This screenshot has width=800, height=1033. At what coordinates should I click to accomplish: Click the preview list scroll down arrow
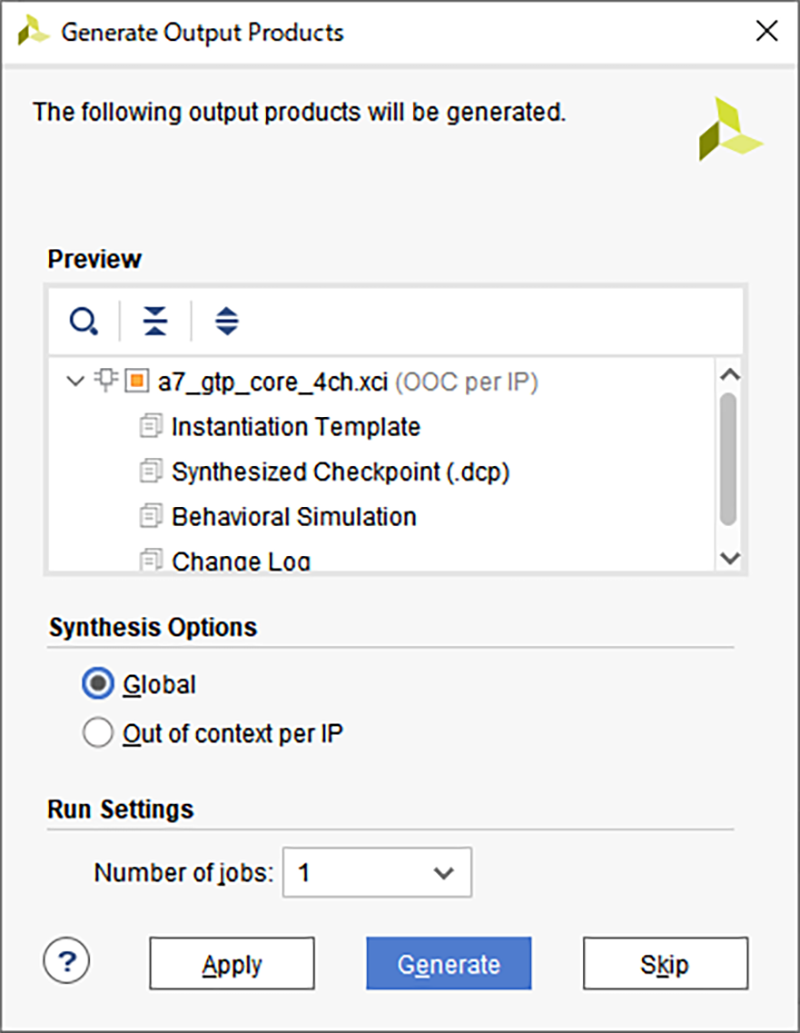click(729, 558)
